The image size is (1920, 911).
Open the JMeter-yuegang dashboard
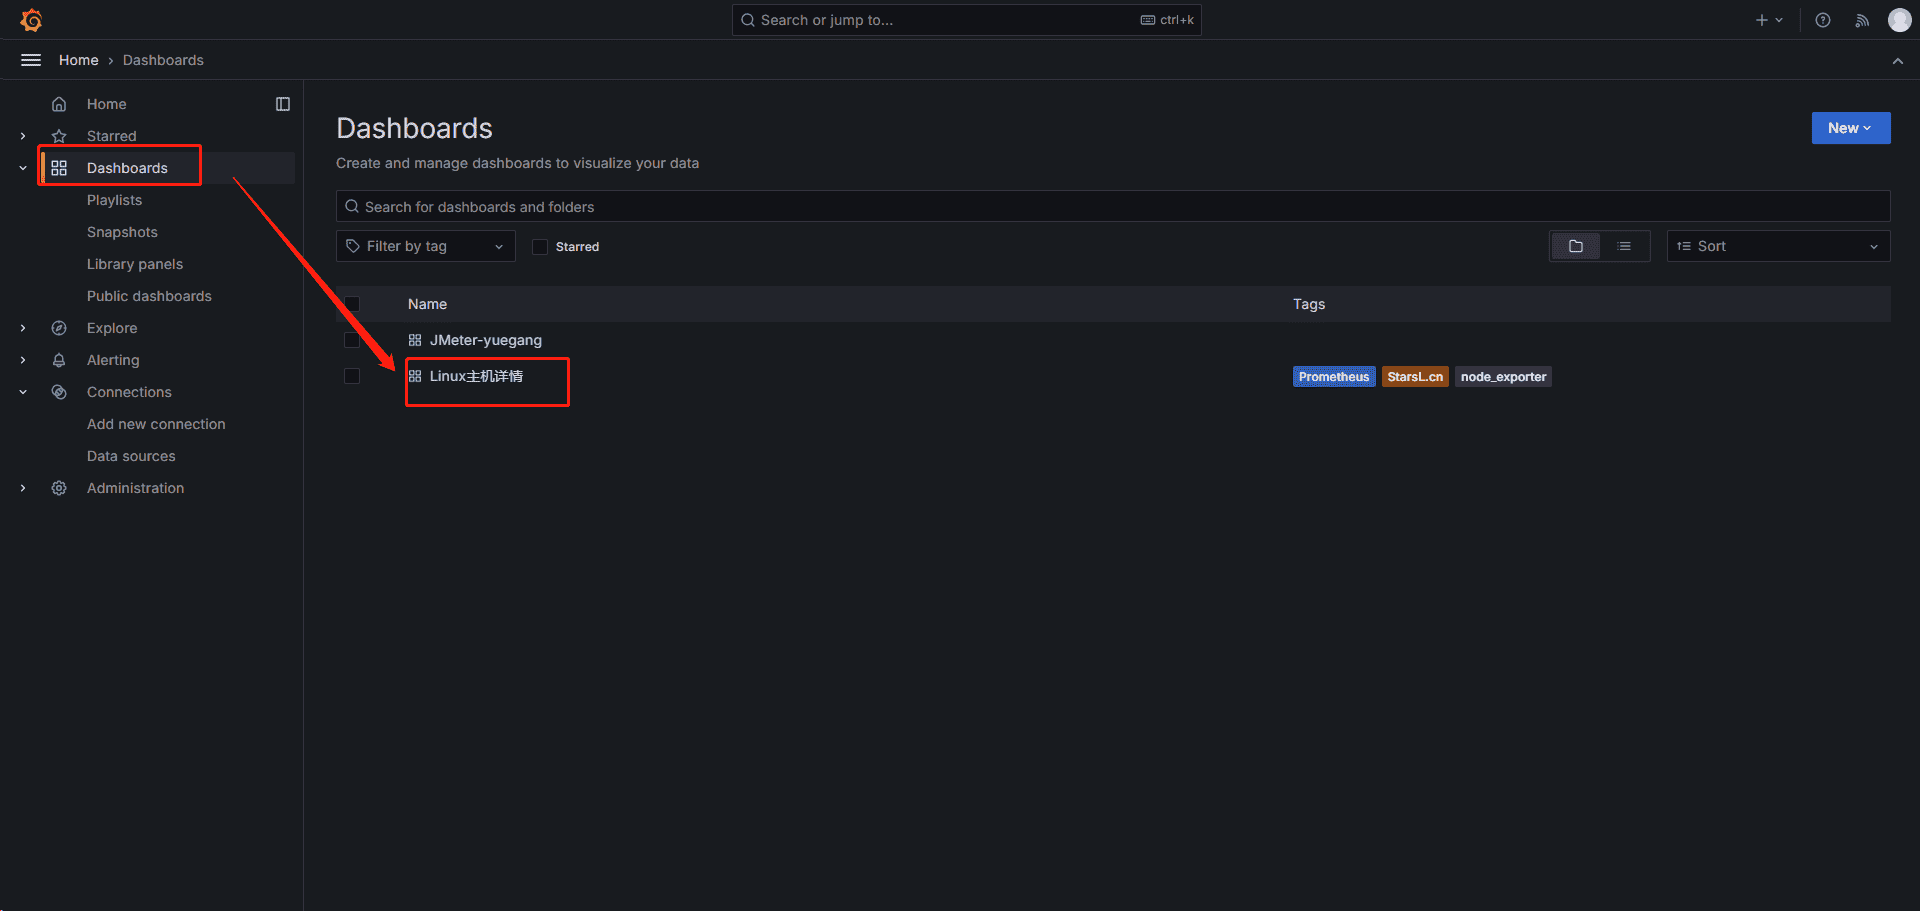pos(486,340)
